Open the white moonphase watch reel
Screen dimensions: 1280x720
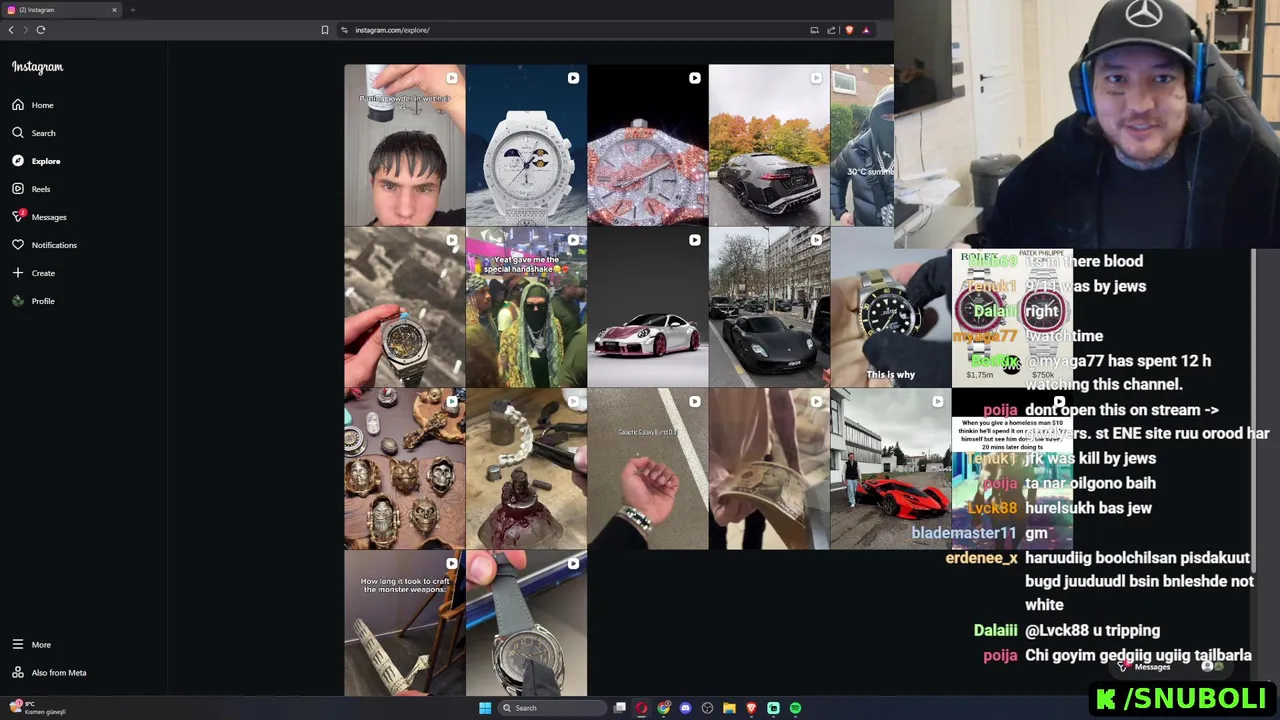point(526,145)
